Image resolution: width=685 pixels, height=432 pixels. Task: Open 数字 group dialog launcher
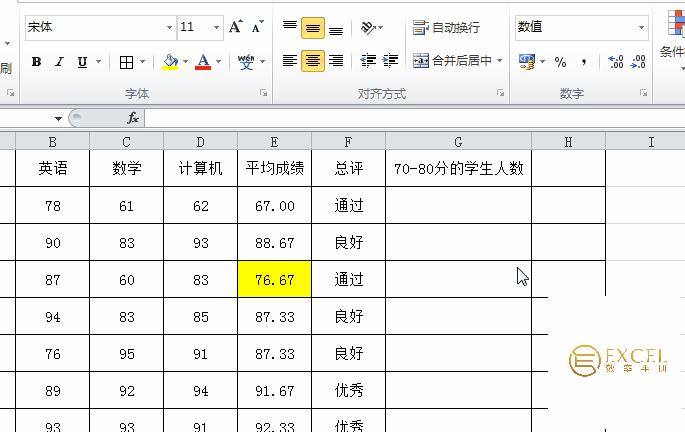pyautogui.click(x=643, y=93)
